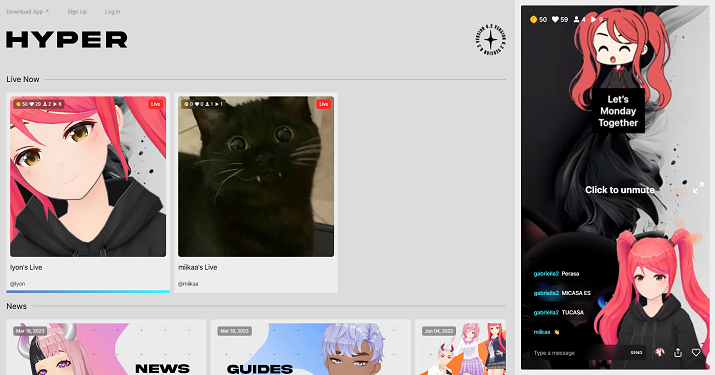Unmute the stream via Click to unmute
The image size is (715, 375).
pyautogui.click(x=620, y=190)
